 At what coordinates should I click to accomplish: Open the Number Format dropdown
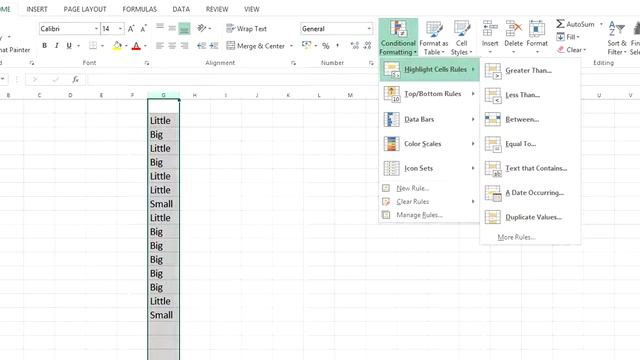(x=369, y=29)
